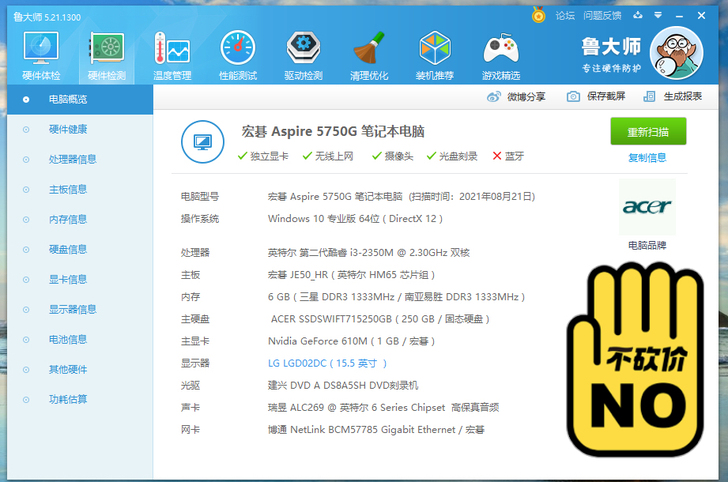Viewport: 728px width, 482px height.
Task: Open 驱动检测 driver detection
Action: click(303, 55)
